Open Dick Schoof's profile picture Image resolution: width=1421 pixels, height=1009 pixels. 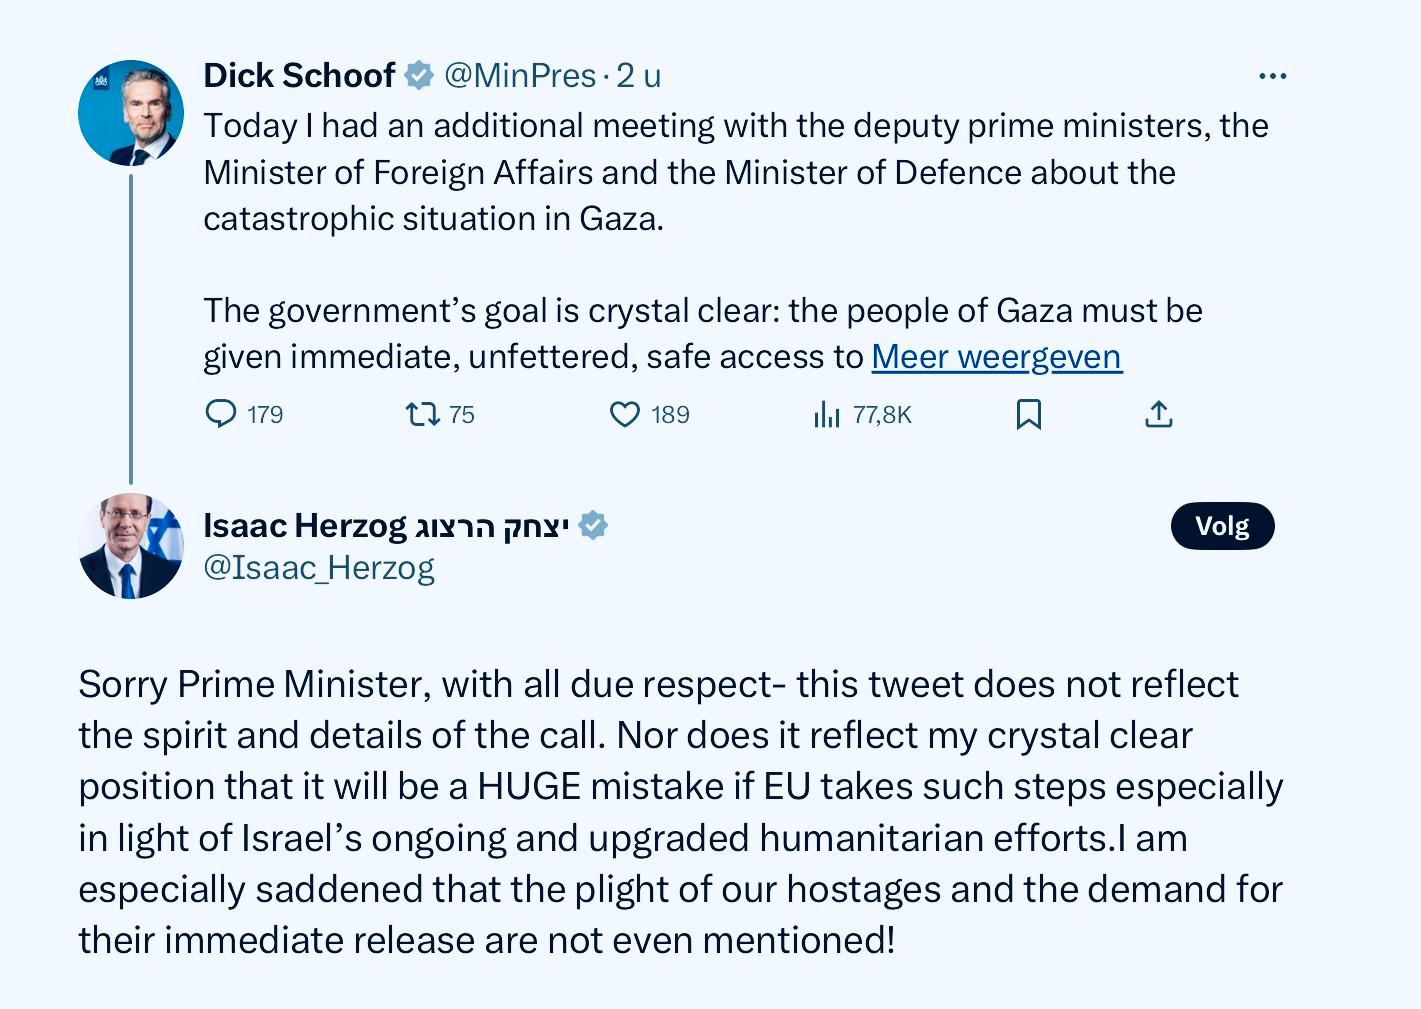coord(131,113)
